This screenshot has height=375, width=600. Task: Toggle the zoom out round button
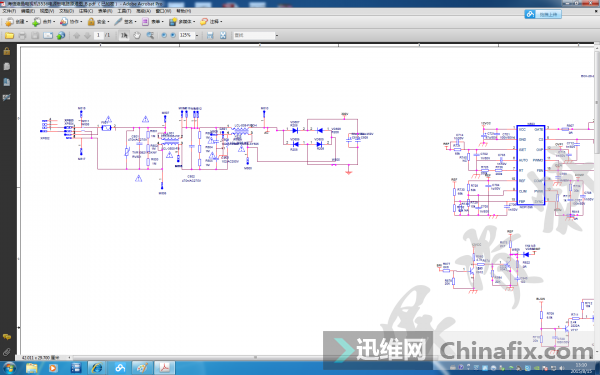coord(164,35)
